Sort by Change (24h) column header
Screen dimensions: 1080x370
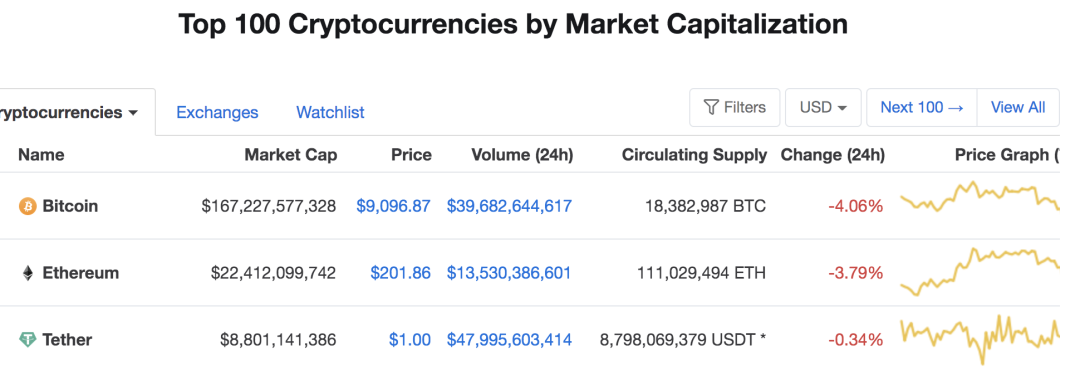(x=832, y=155)
